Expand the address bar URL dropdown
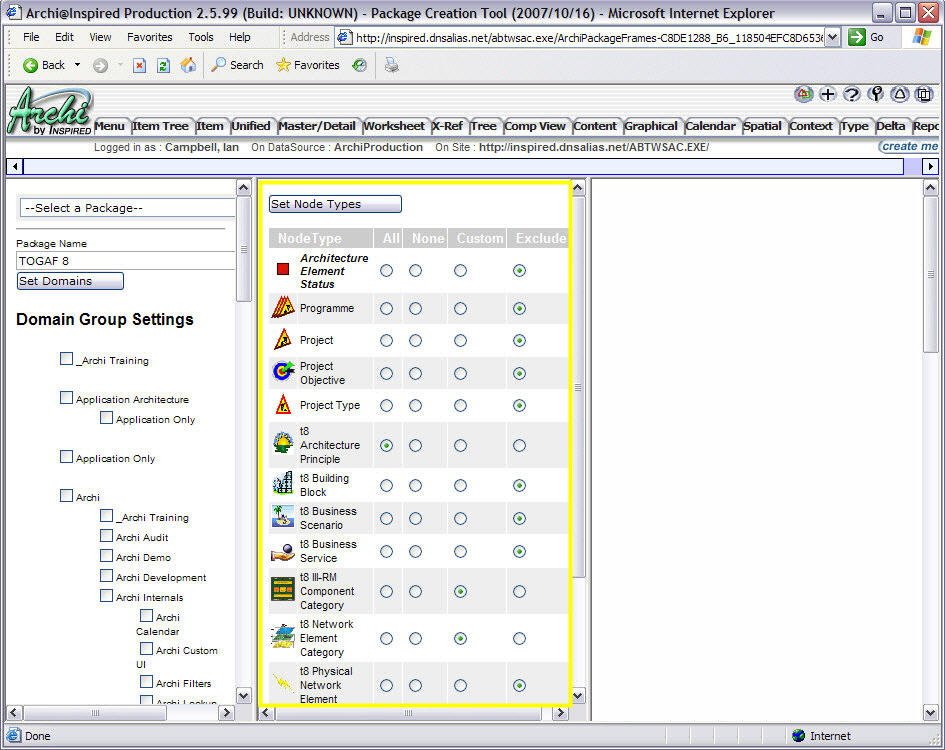This screenshot has height=750, width=945. click(x=832, y=37)
